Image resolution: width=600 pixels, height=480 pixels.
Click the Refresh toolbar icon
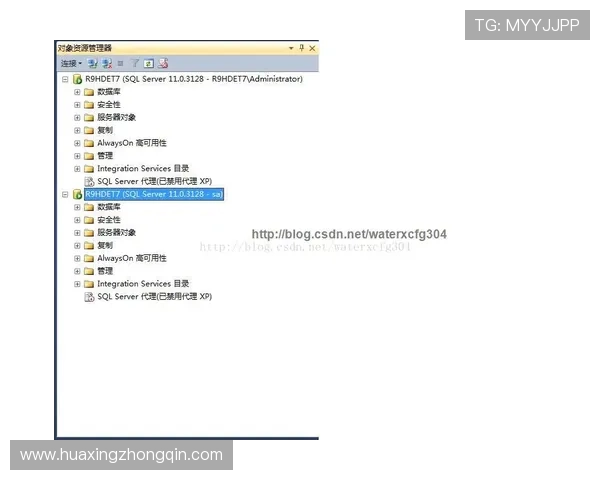[x=149, y=63]
